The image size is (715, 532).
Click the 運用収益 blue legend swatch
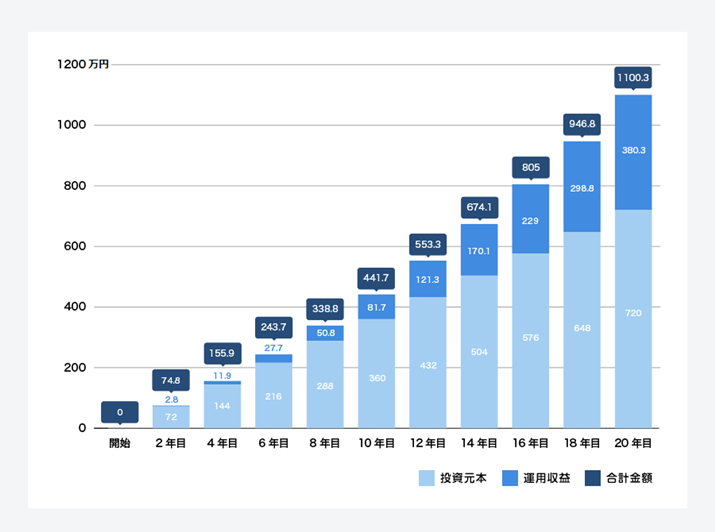click(510, 478)
